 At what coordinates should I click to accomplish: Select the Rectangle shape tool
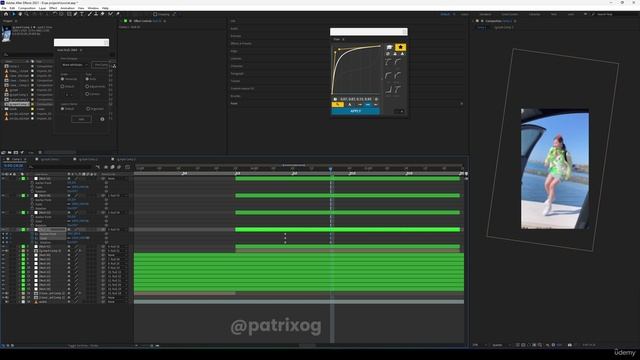(69, 14)
